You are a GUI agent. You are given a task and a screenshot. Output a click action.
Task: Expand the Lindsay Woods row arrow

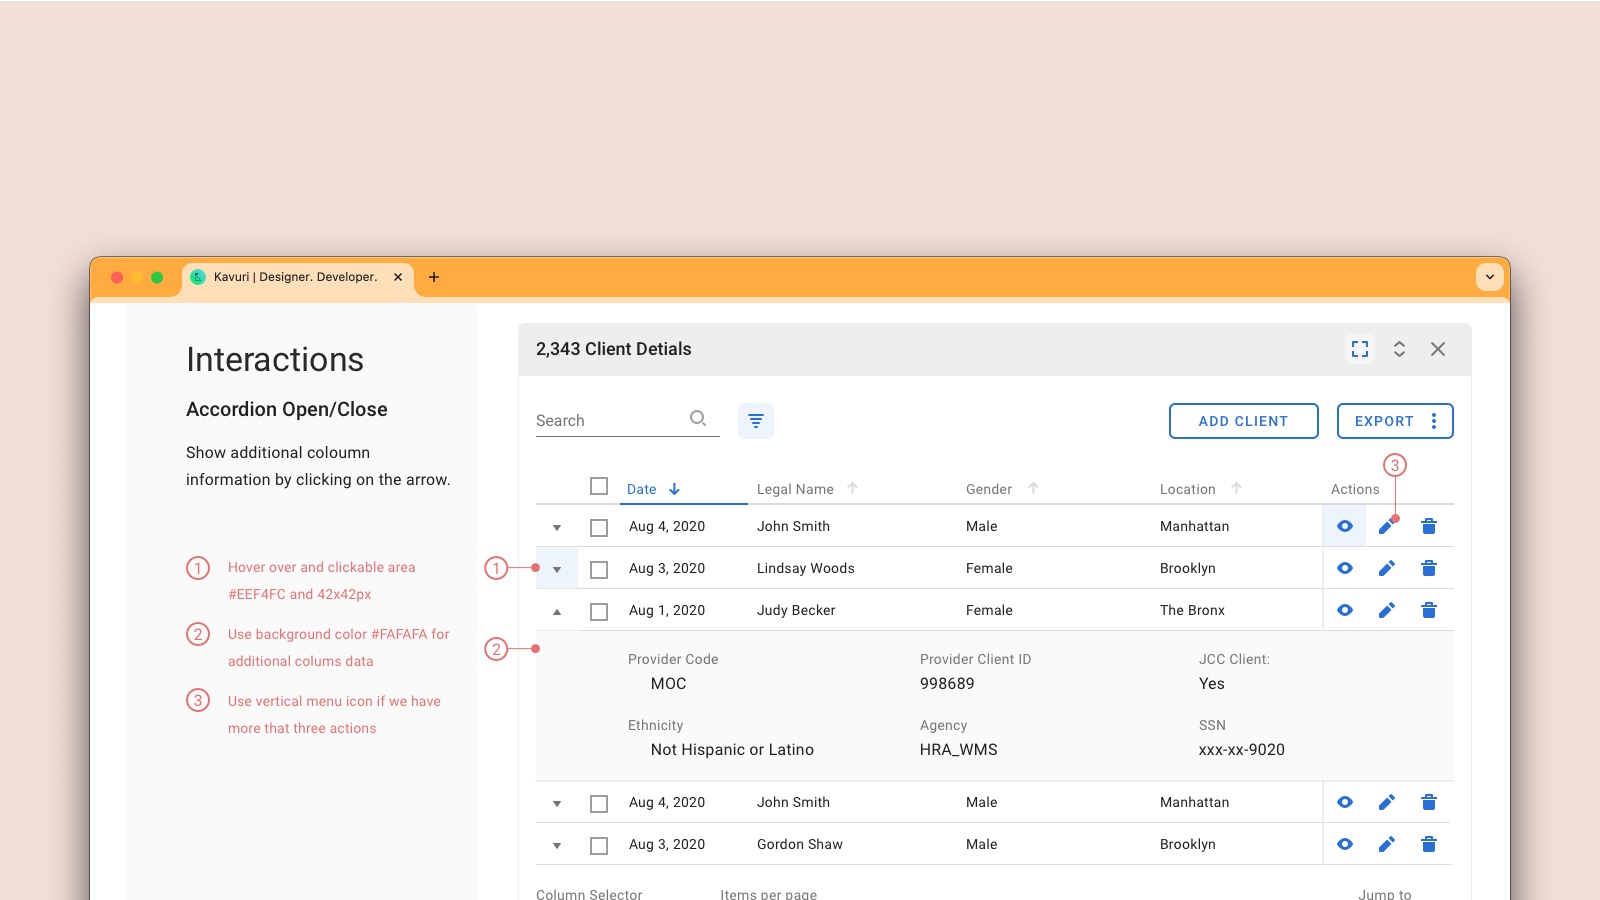[557, 570]
